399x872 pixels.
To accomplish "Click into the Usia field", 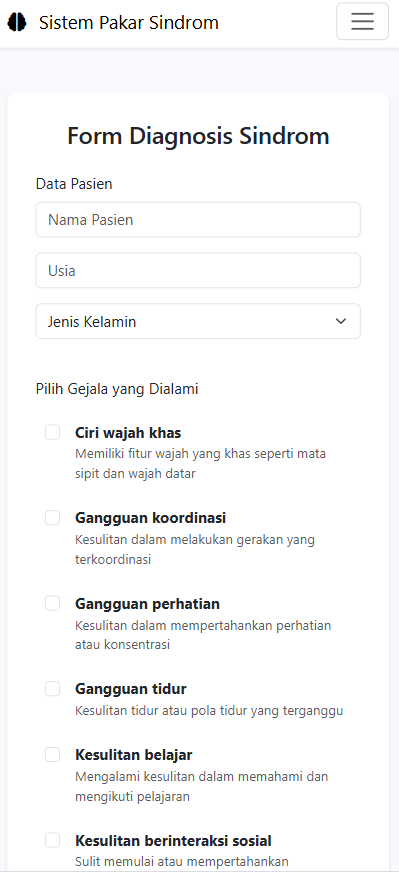I will pyautogui.click(x=198, y=271).
